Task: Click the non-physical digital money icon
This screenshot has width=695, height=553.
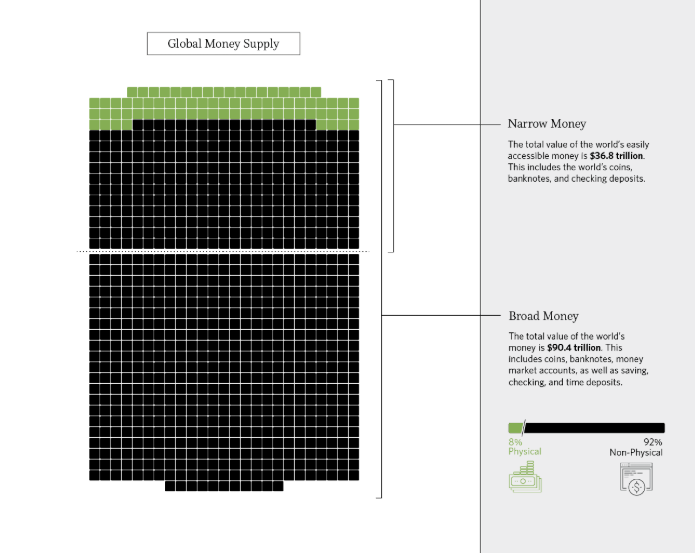Action: point(636,479)
